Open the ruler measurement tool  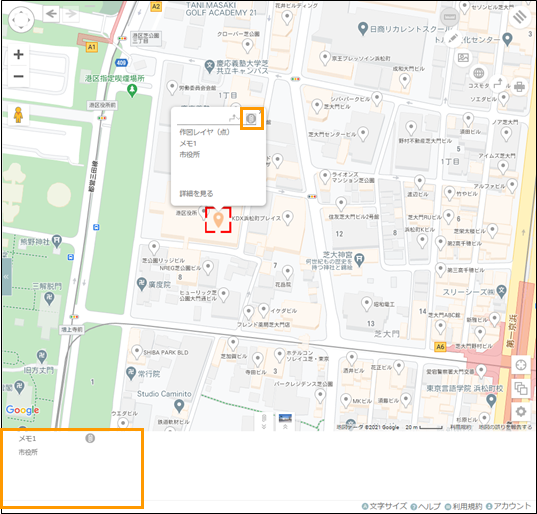pos(450,17)
